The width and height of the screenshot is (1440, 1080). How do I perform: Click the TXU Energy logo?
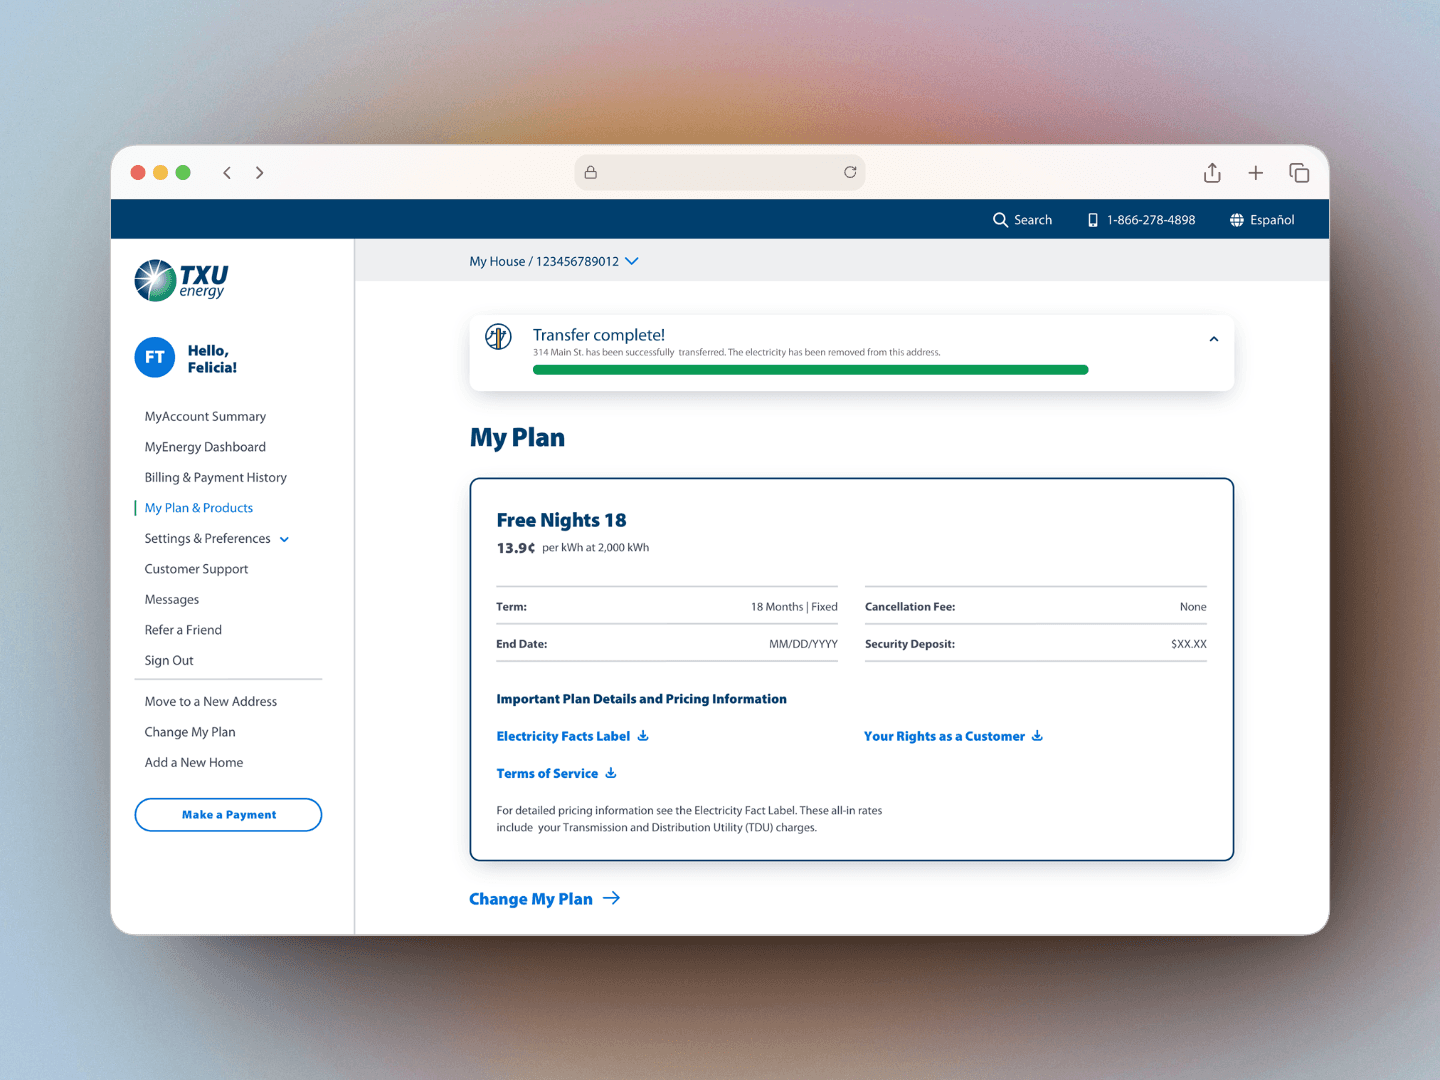(x=181, y=280)
